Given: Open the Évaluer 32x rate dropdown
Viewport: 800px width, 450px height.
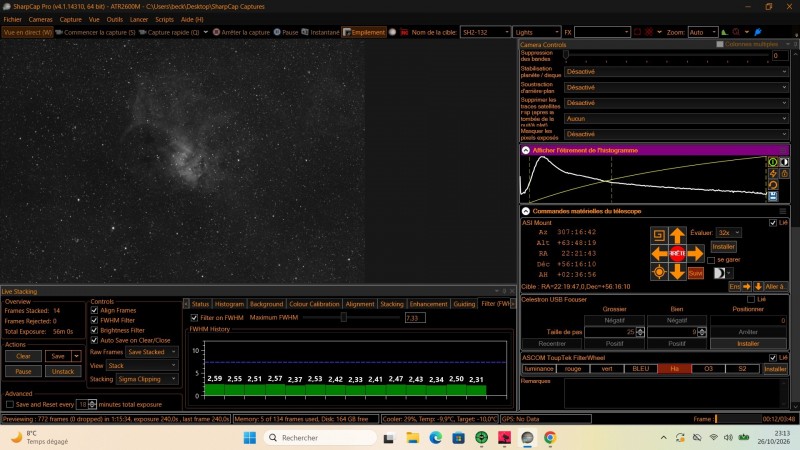Looking at the screenshot, I should 729,233.
